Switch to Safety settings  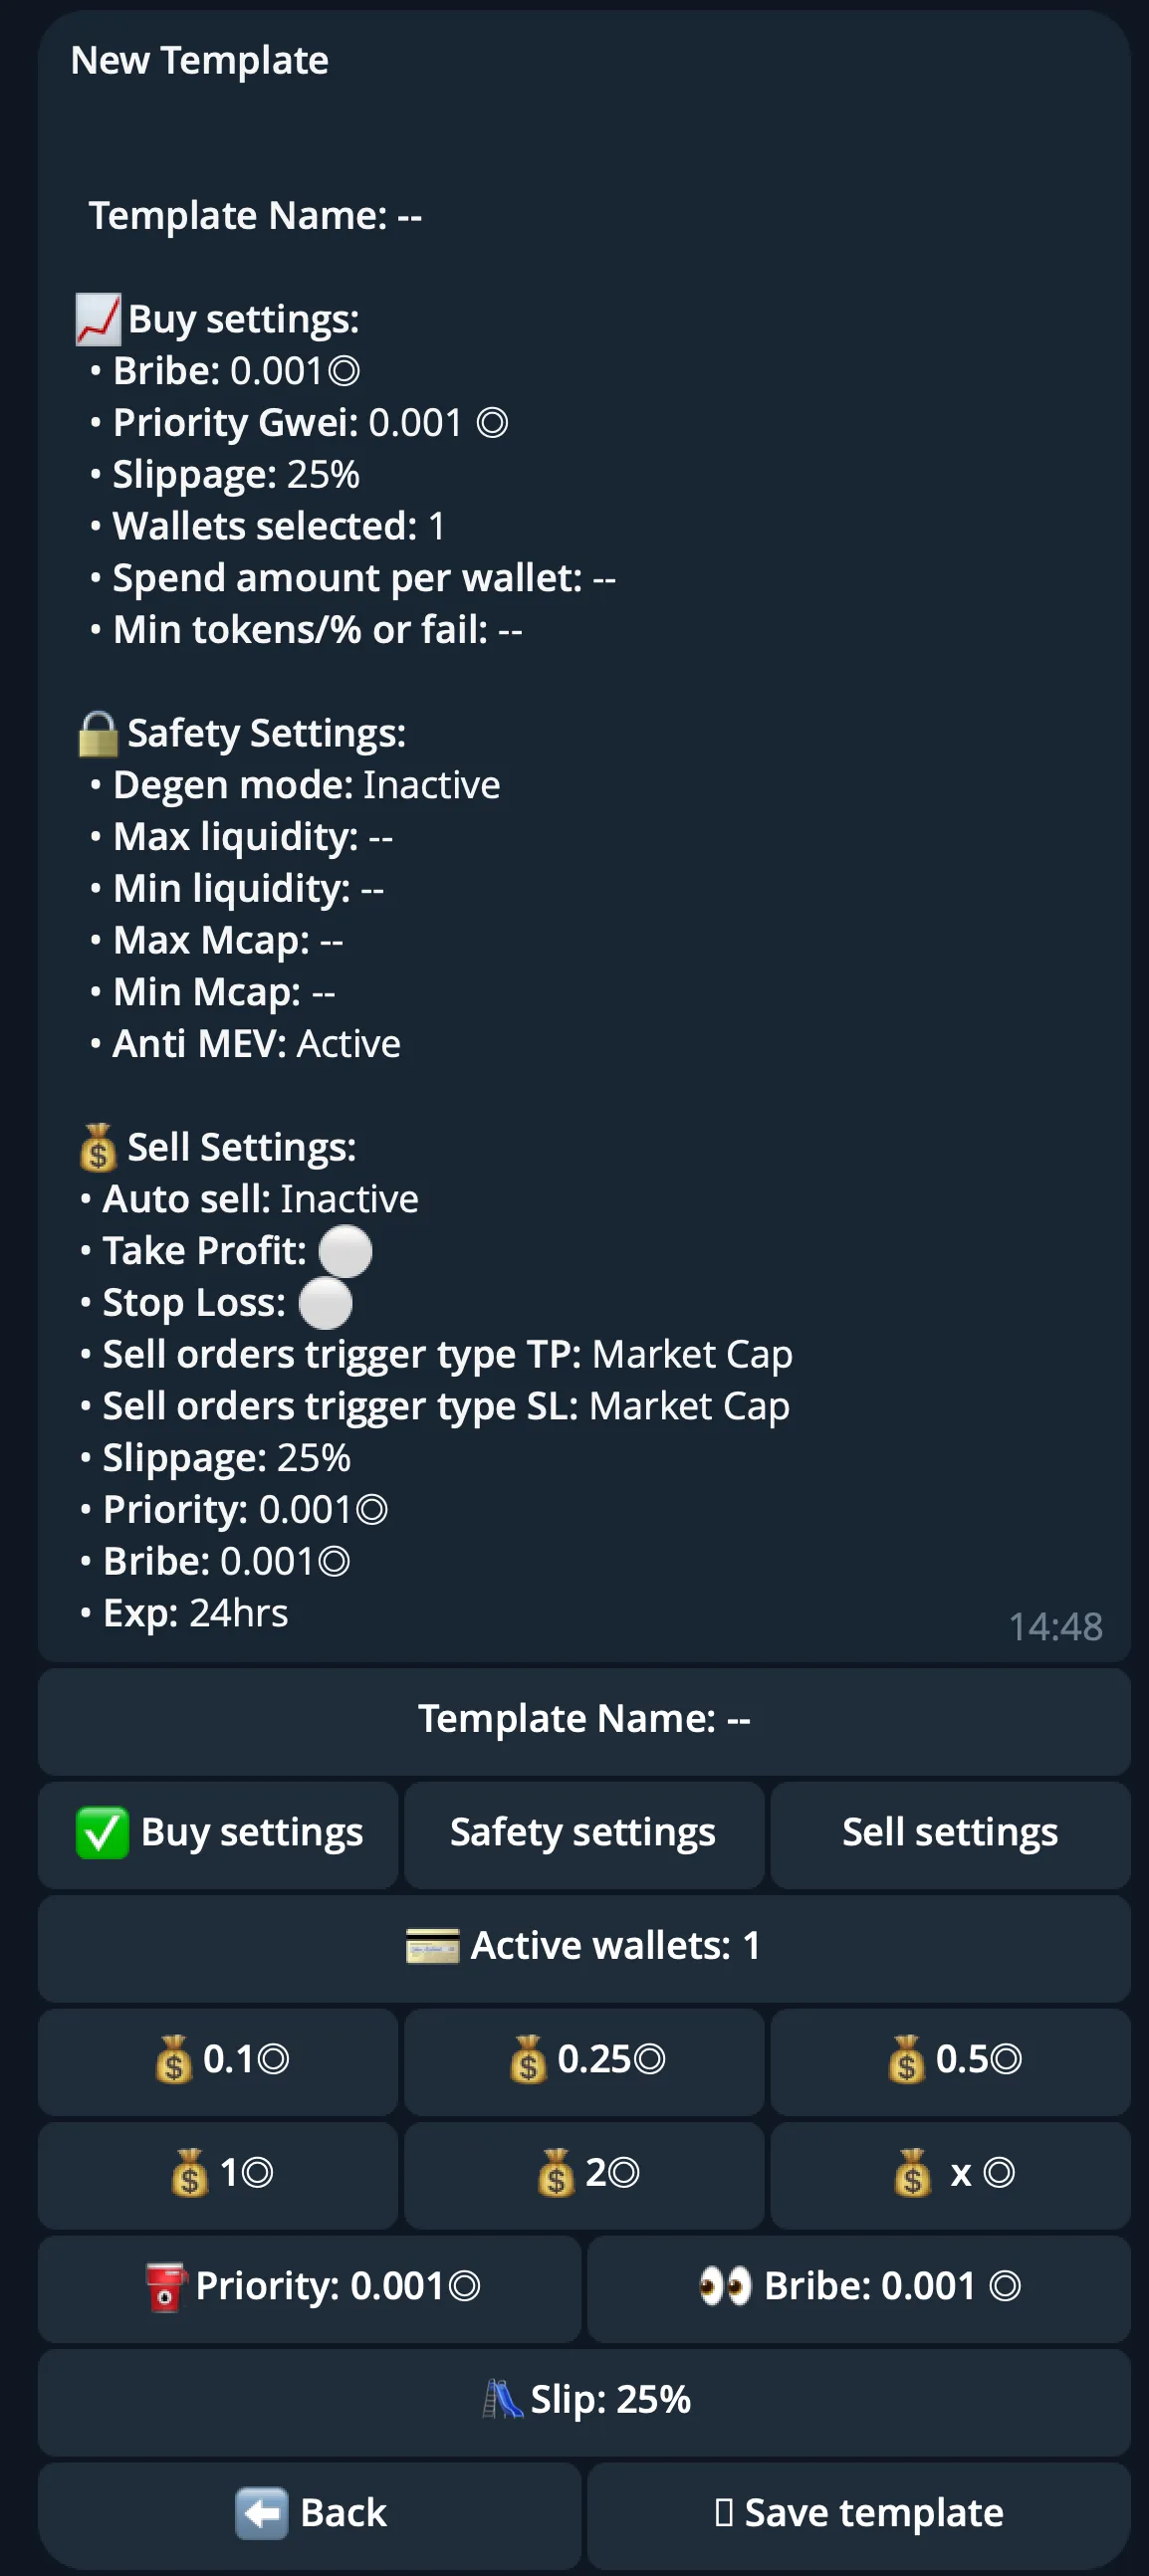pyautogui.click(x=584, y=1833)
